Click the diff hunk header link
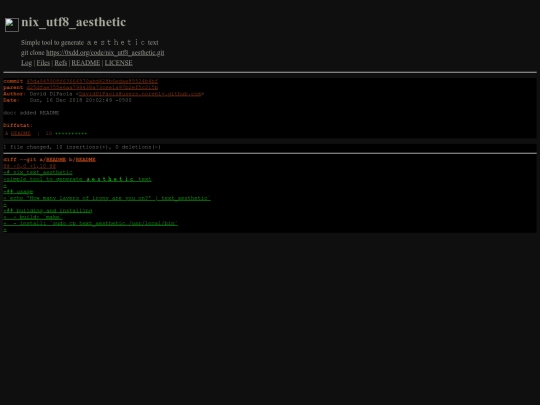540x405 pixels. coord(30,166)
